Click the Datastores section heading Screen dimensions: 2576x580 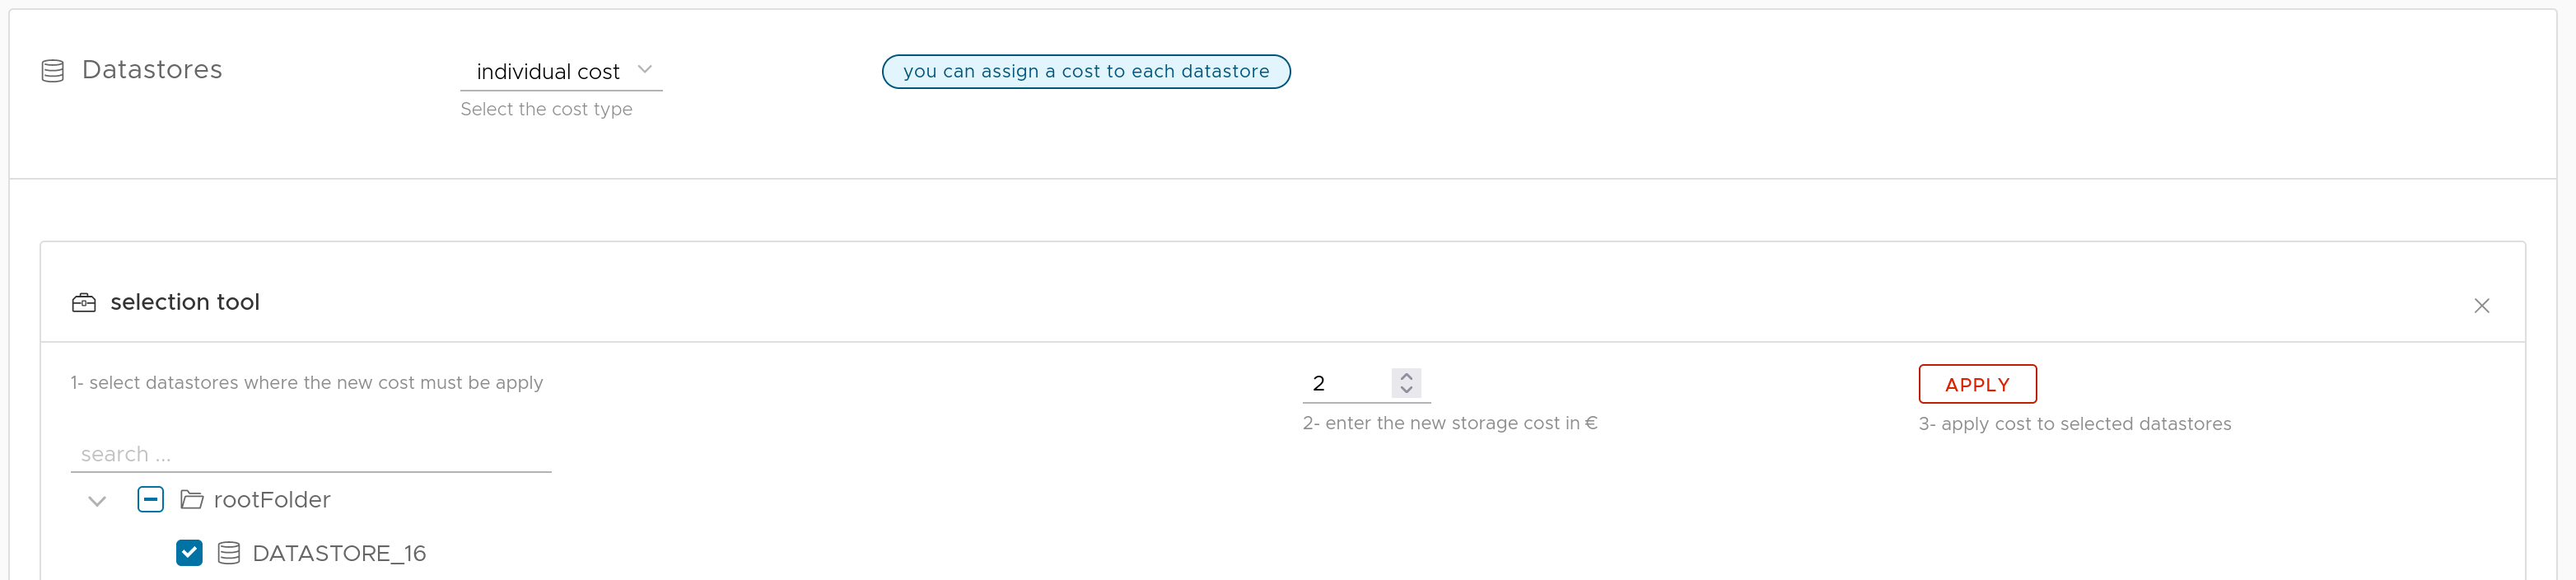[x=152, y=70]
